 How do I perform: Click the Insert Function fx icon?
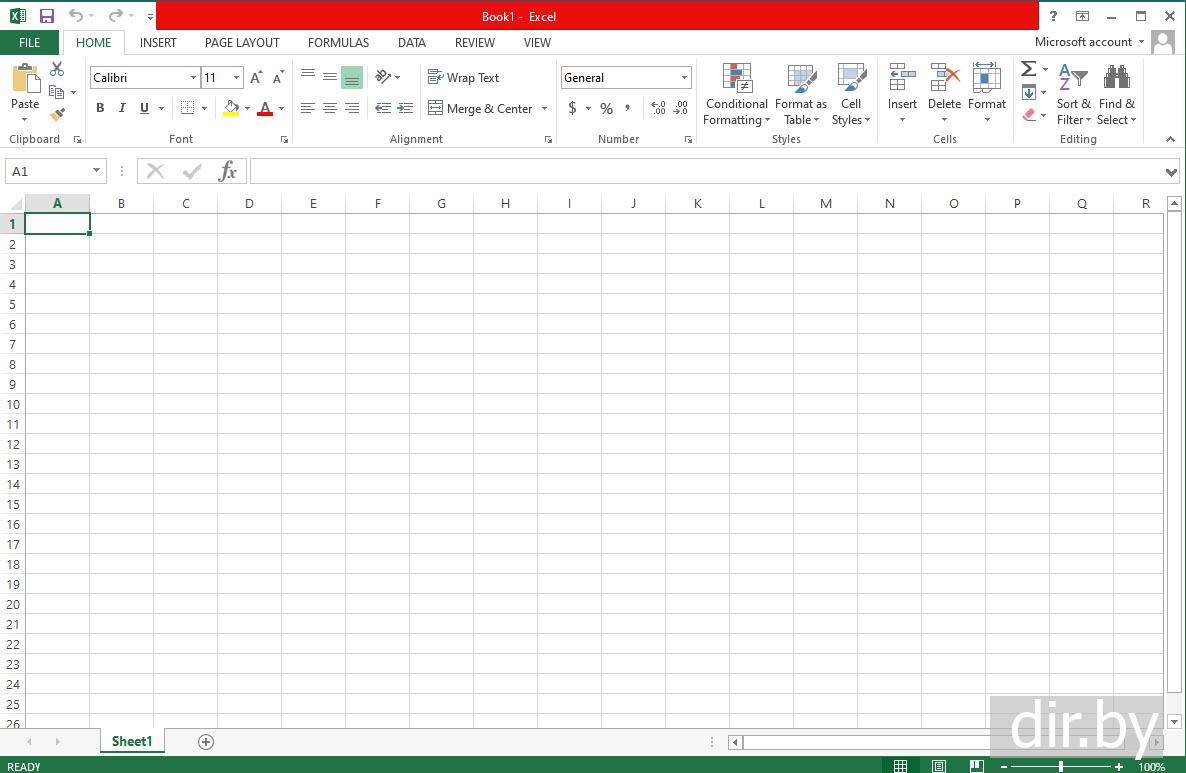pyautogui.click(x=228, y=171)
